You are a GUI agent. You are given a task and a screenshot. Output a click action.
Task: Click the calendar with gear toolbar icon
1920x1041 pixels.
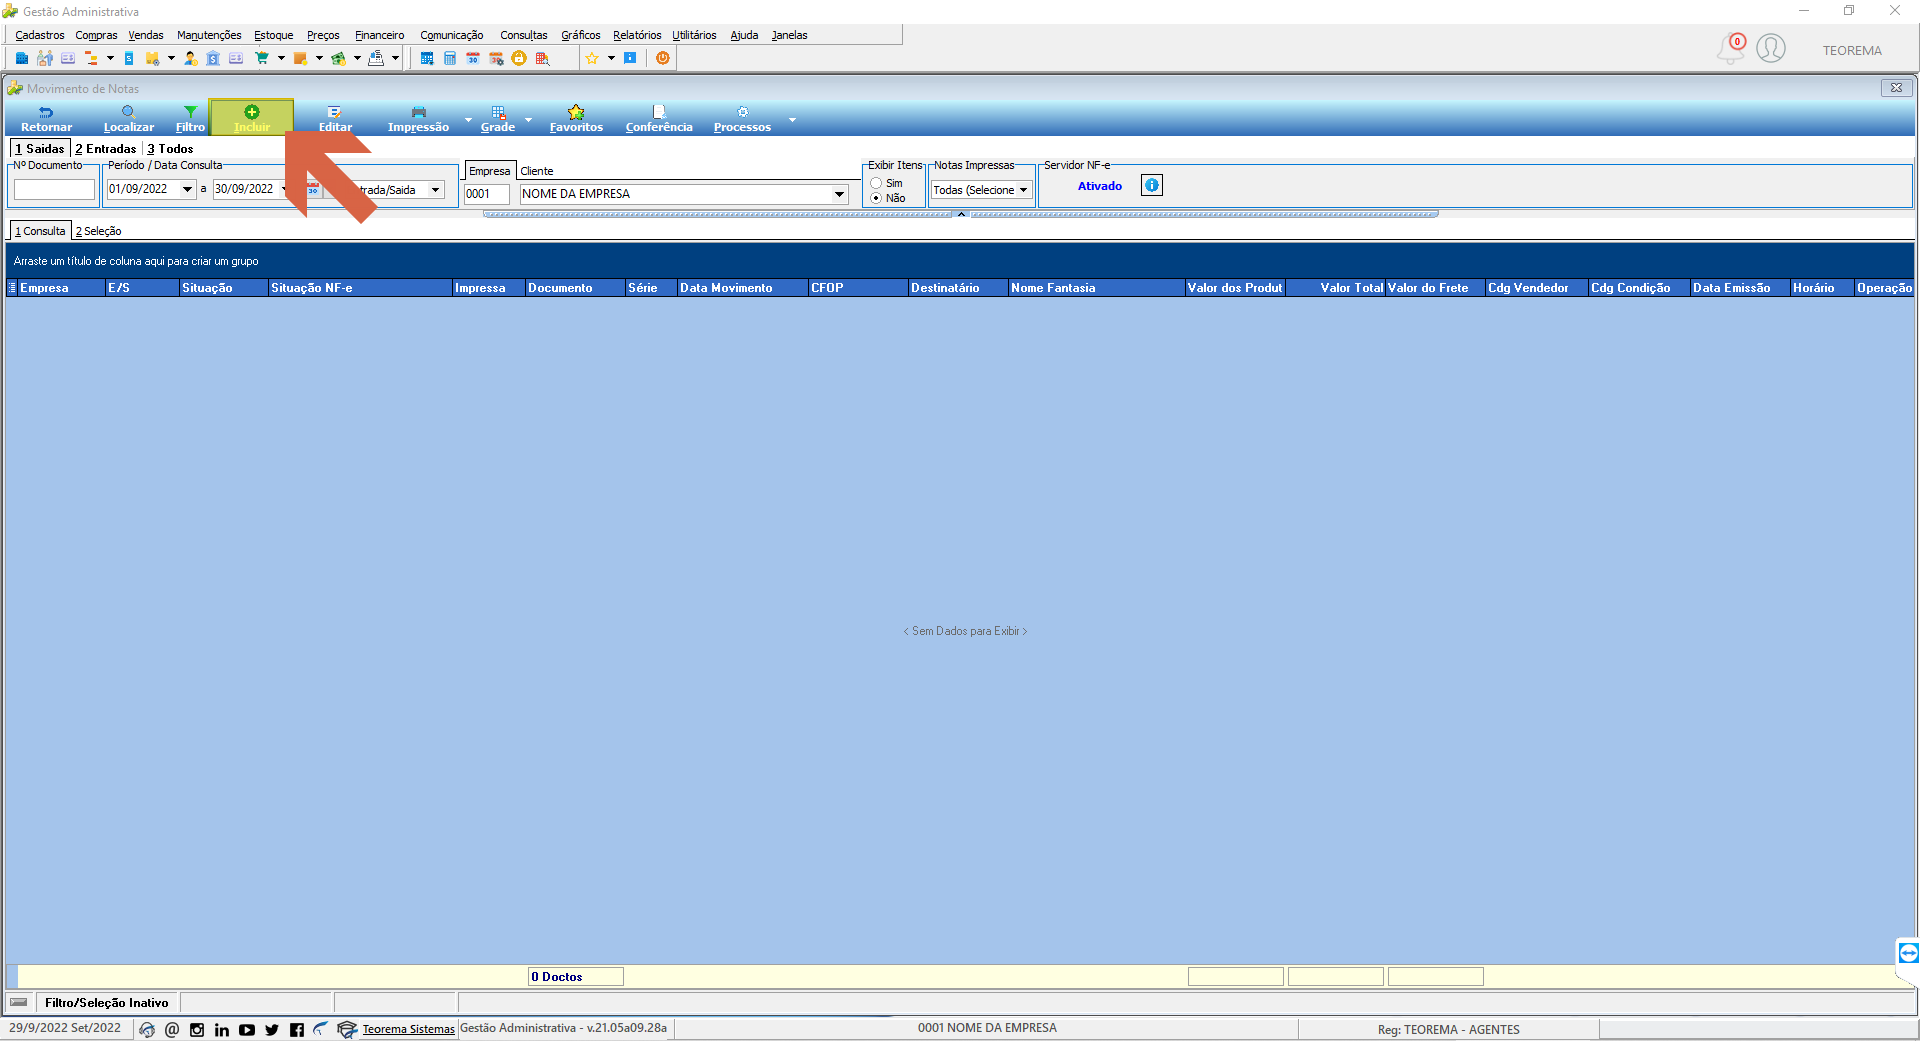click(x=496, y=58)
